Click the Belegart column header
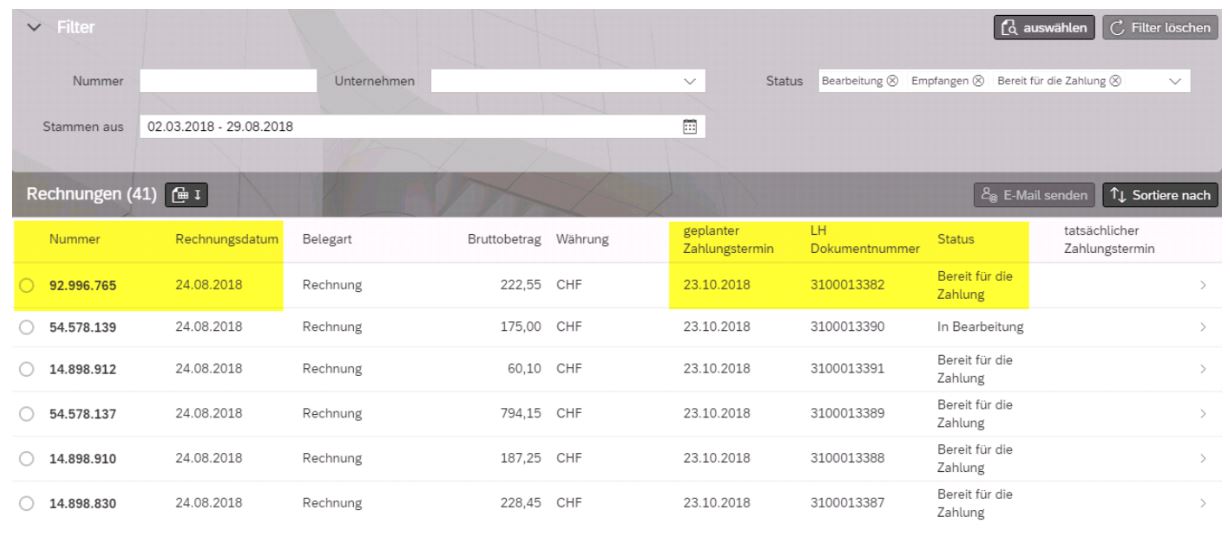Screen dimensions: 1230x555 click(327, 241)
